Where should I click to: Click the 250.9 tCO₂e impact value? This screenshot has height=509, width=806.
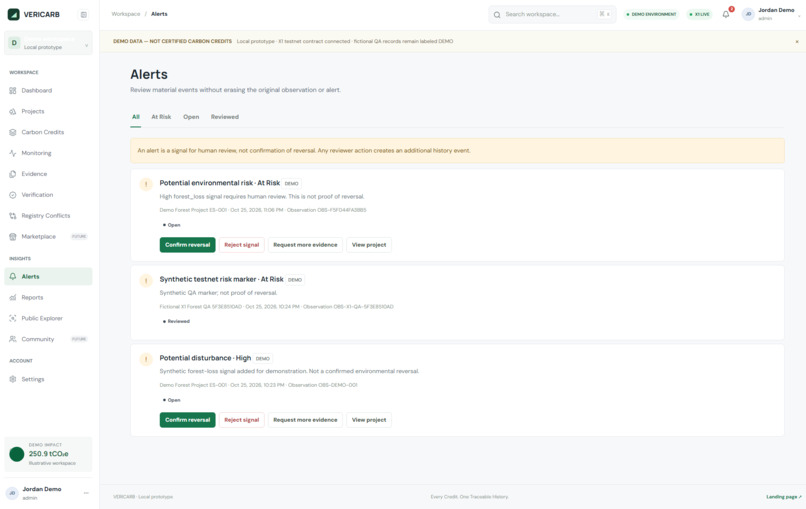coord(48,454)
